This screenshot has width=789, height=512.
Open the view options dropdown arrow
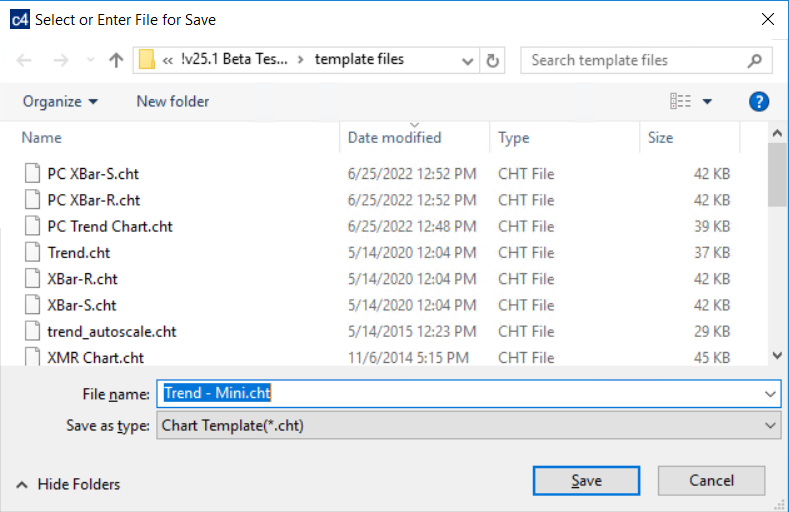[x=707, y=101]
